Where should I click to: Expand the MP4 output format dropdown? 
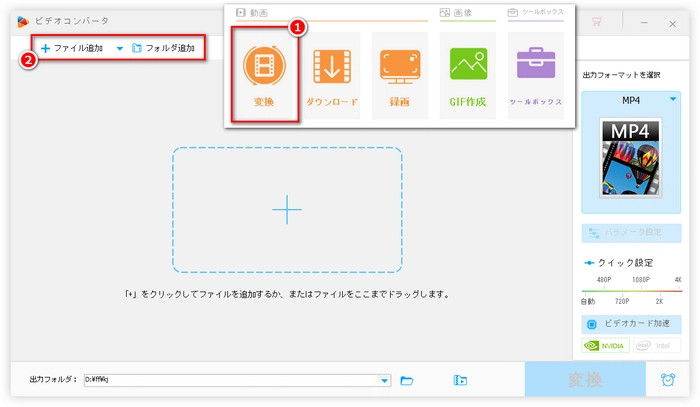[x=673, y=99]
